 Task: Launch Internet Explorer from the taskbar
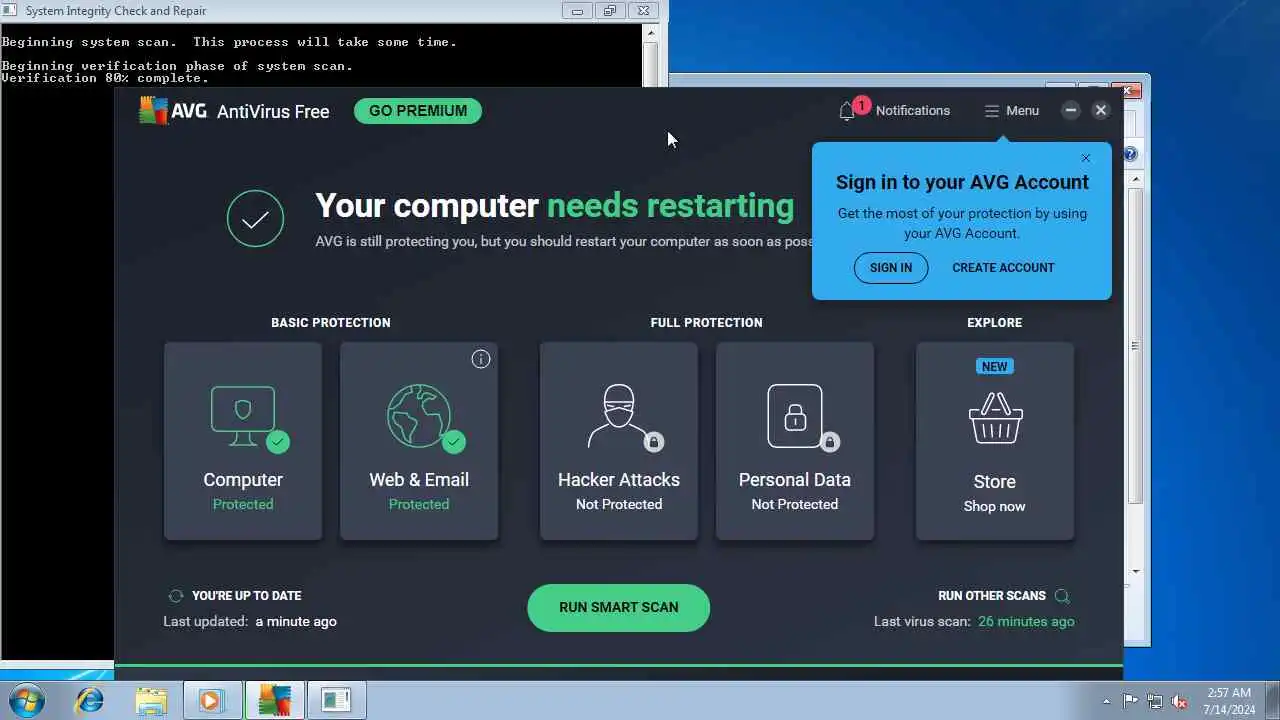89,700
